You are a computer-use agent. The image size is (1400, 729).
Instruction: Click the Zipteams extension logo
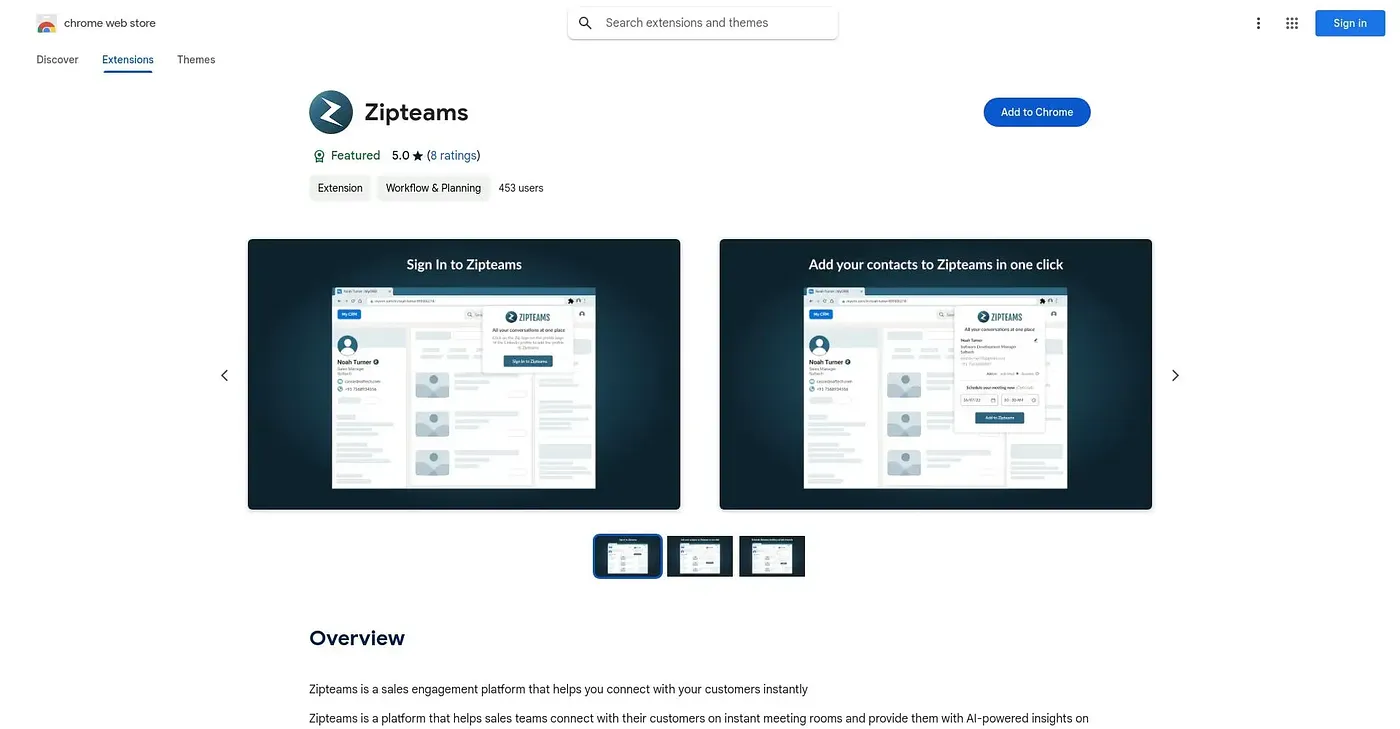click(331, 112)
